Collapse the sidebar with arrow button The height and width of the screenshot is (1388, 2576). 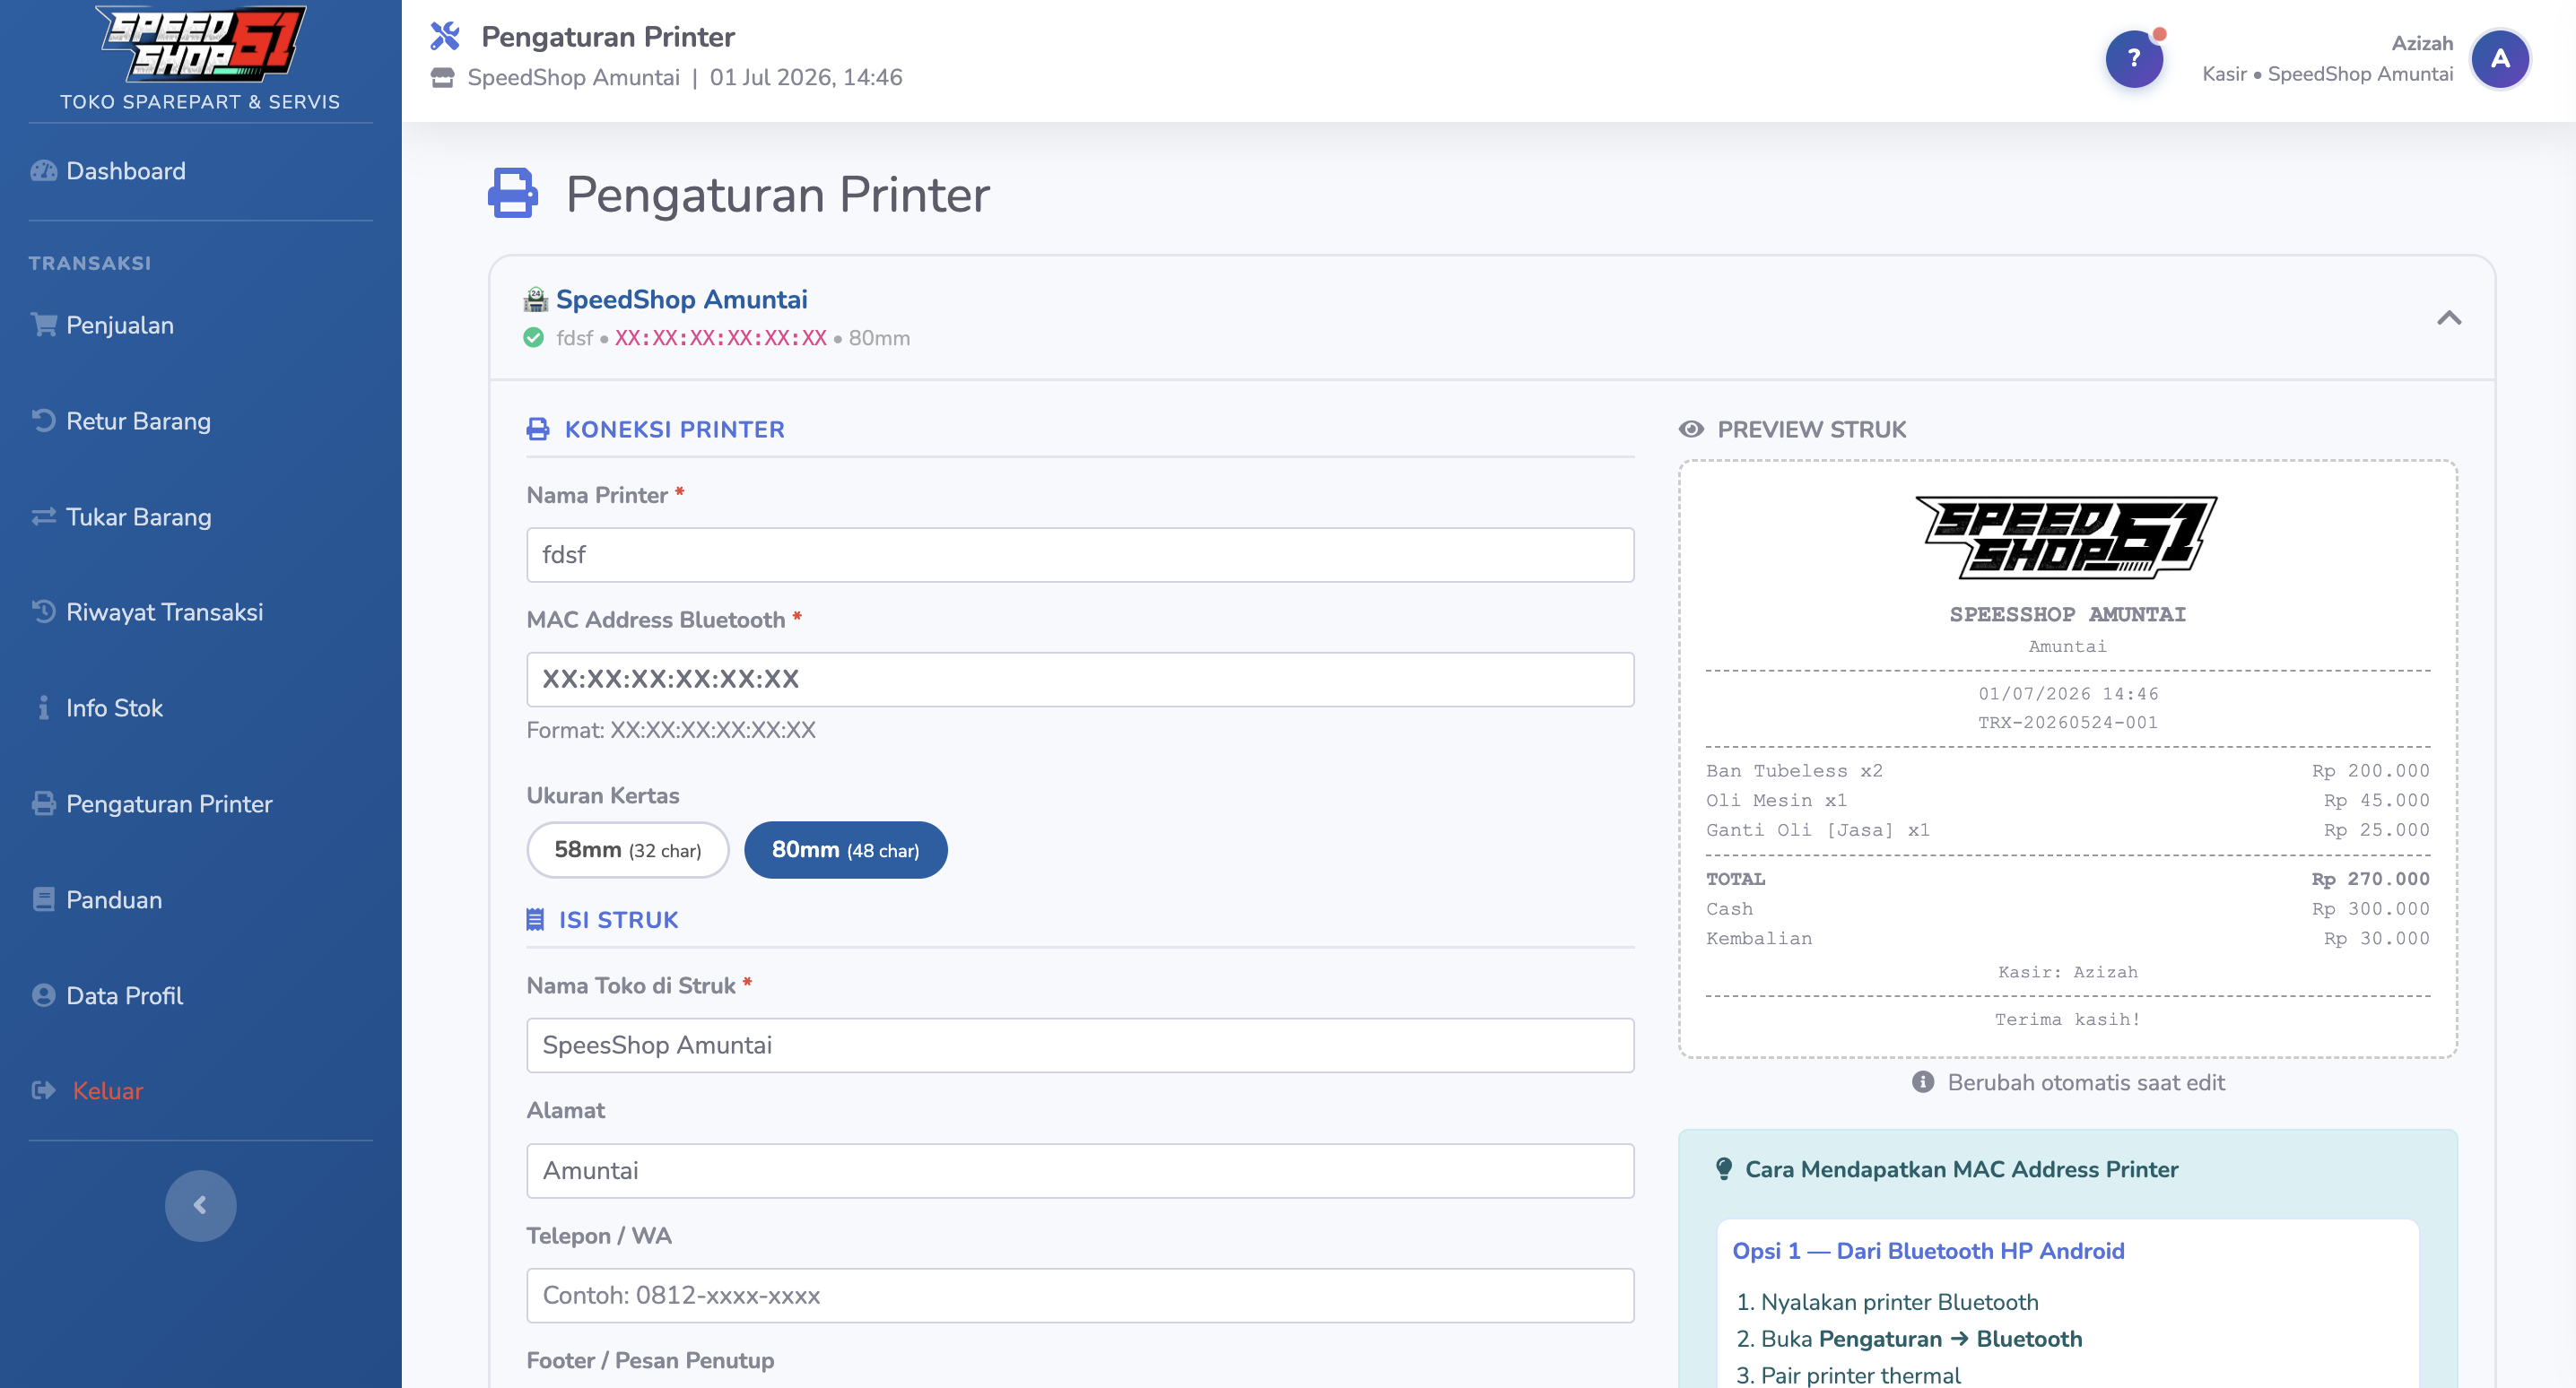[x=200, y=1205]
